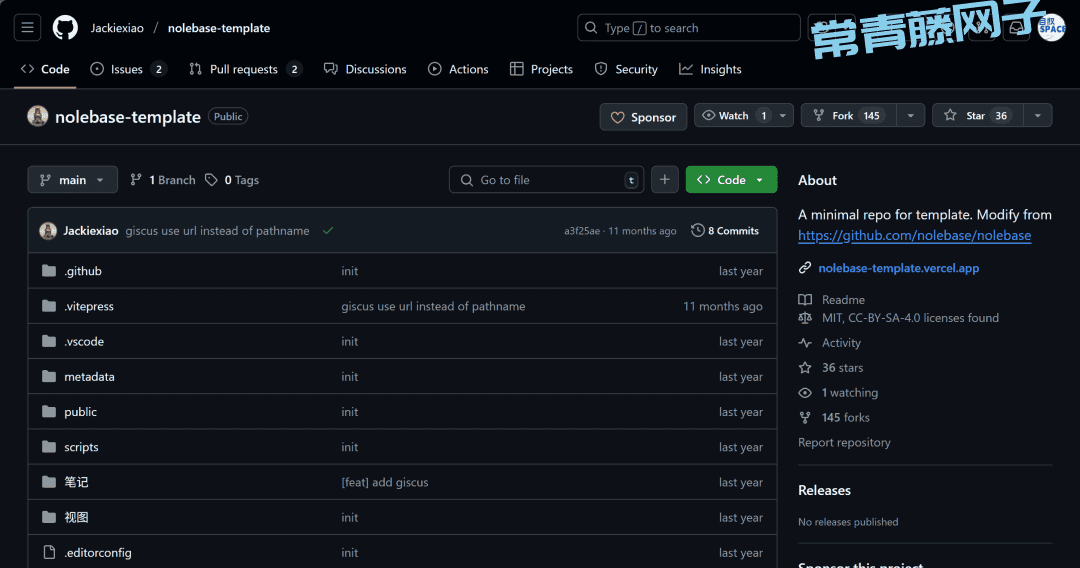Open the Projects tab
Screen dimensions: 1080x568
[x=541, y=69]
